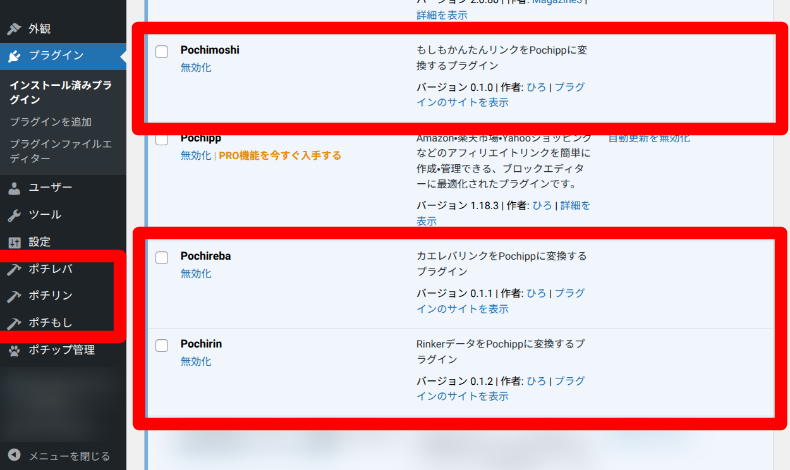Open the プラグインを追加 submenu
Viewport: 790px width, 470px height.
click(50, 122)
